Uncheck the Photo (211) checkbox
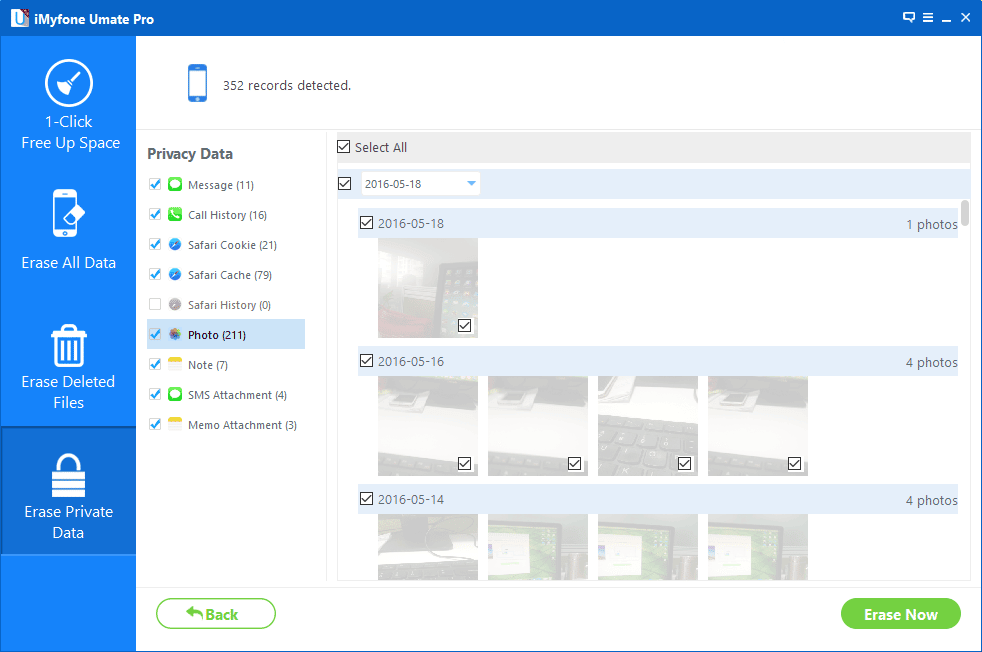 [x=155, y=334]
